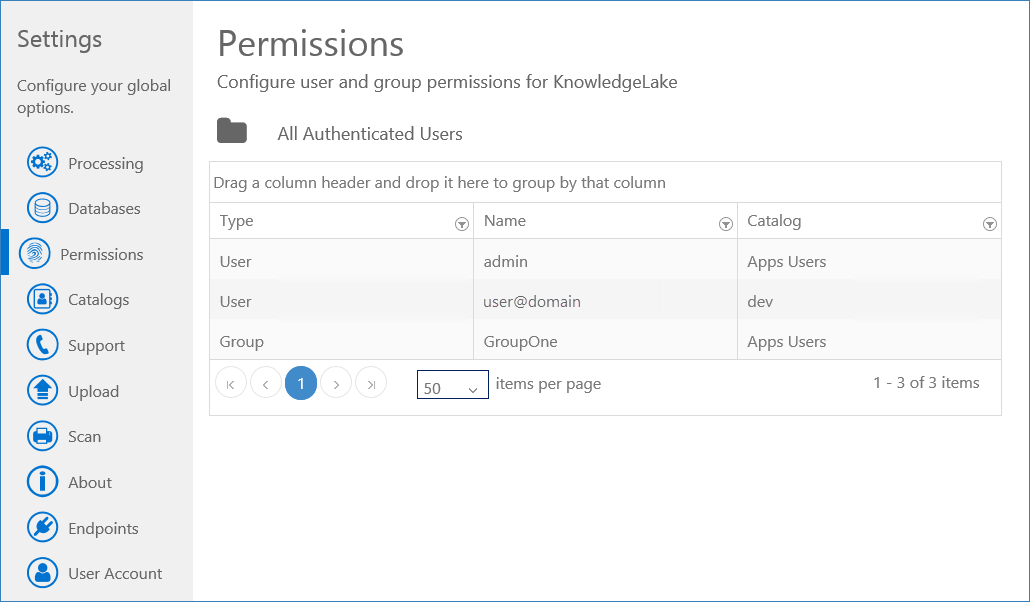
Task: Open the Name column filter icon
Action: [726, 225]
